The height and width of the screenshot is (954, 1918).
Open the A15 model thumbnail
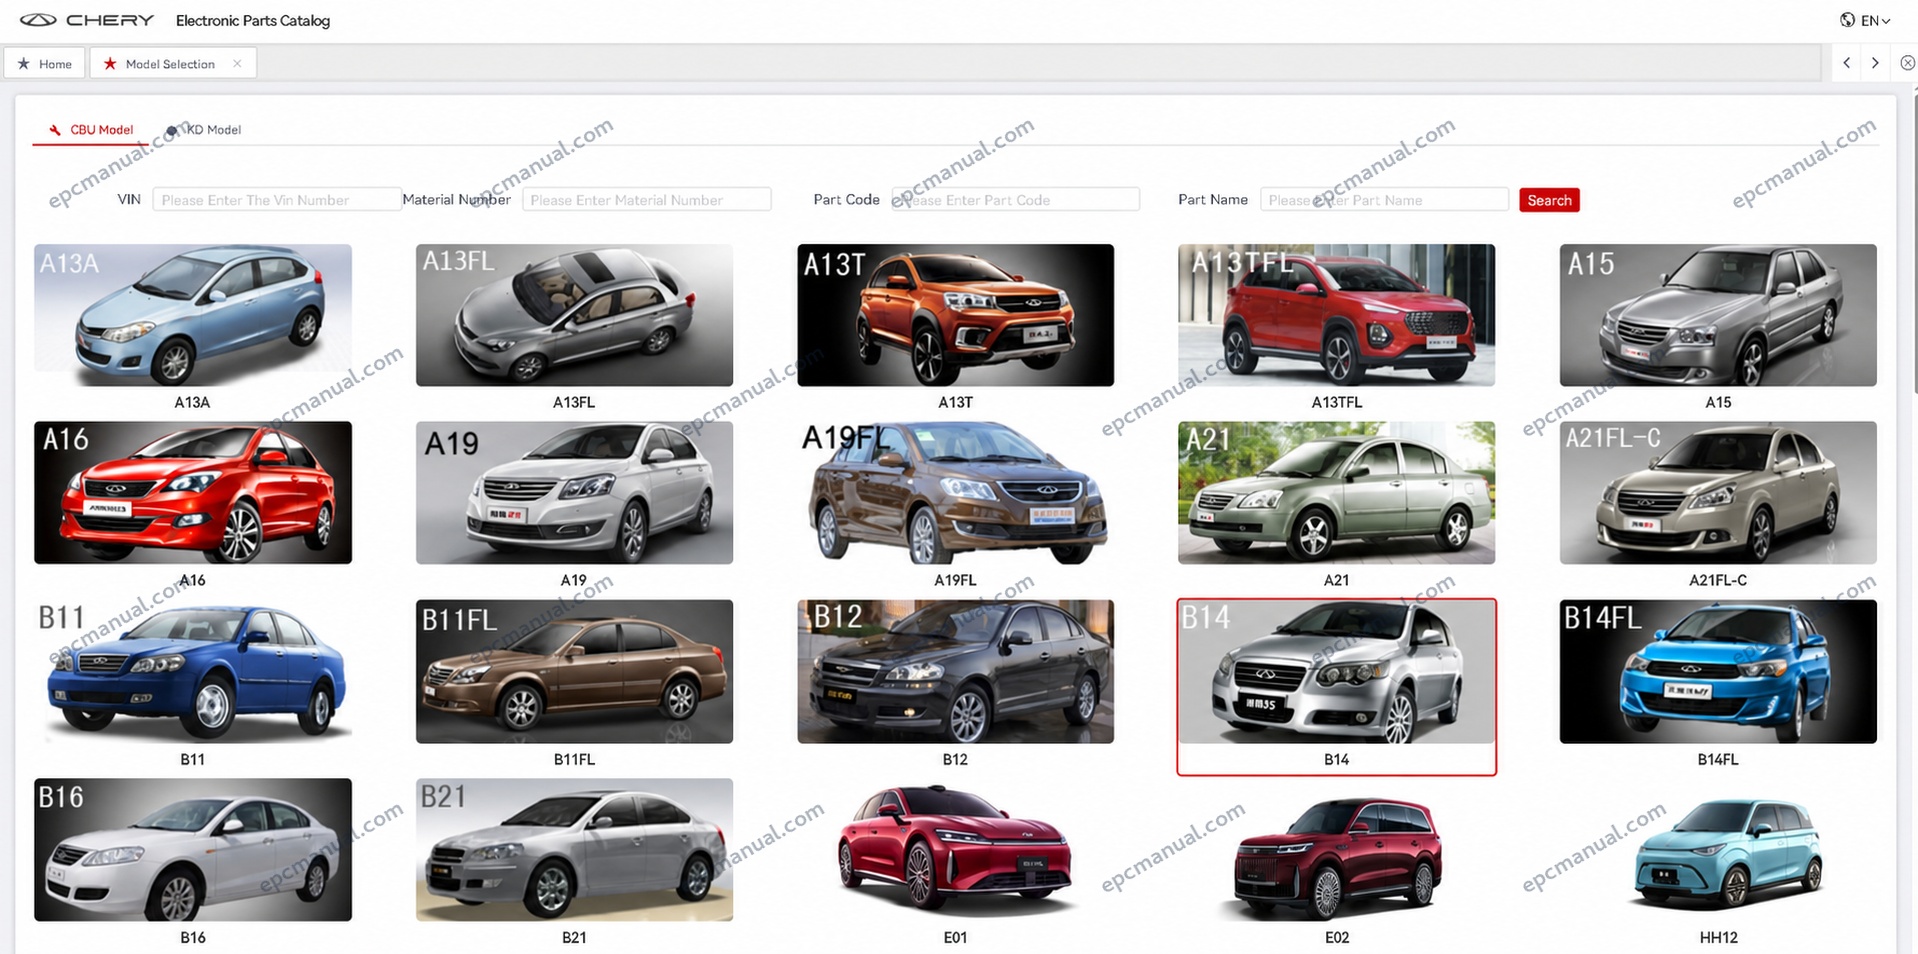1718,315
